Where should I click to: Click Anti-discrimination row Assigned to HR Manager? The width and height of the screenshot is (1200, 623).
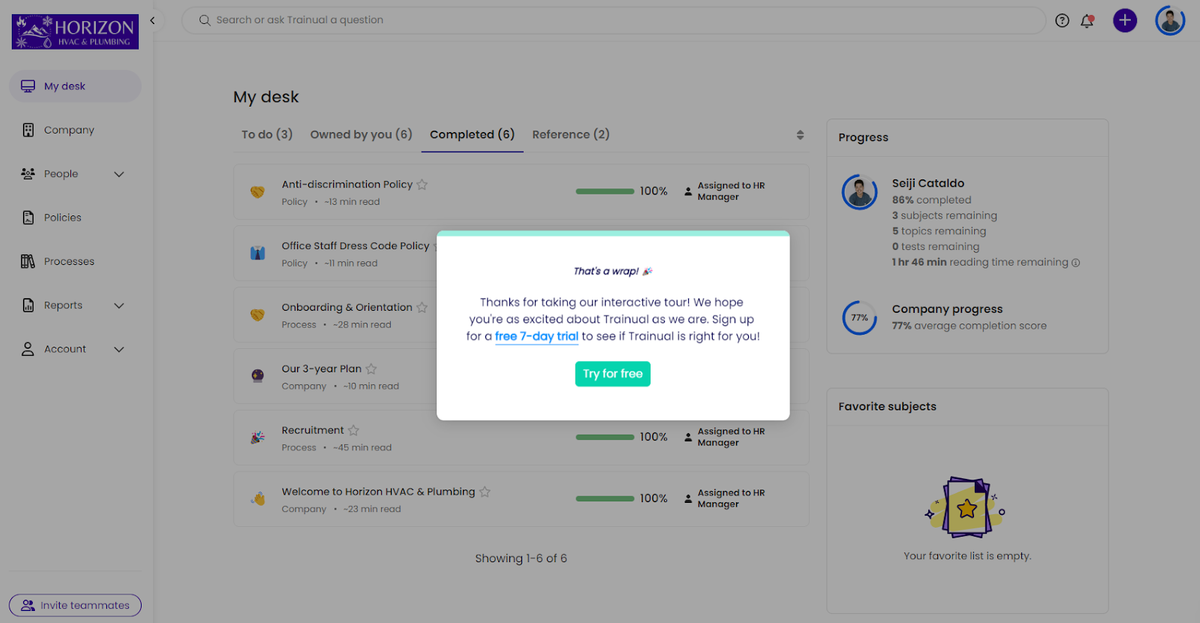(725, 191)
